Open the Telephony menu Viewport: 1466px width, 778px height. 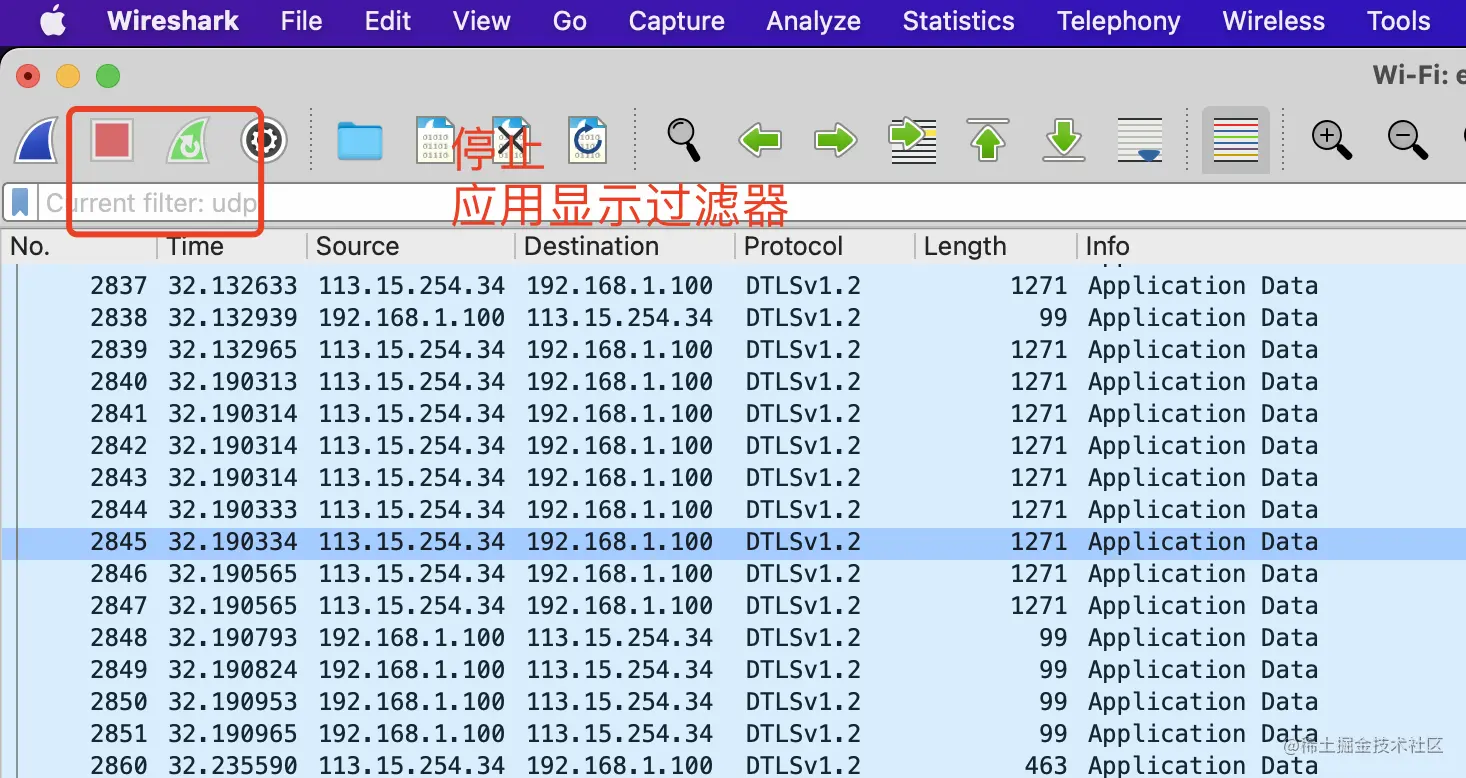click(x=1118, y=21)
